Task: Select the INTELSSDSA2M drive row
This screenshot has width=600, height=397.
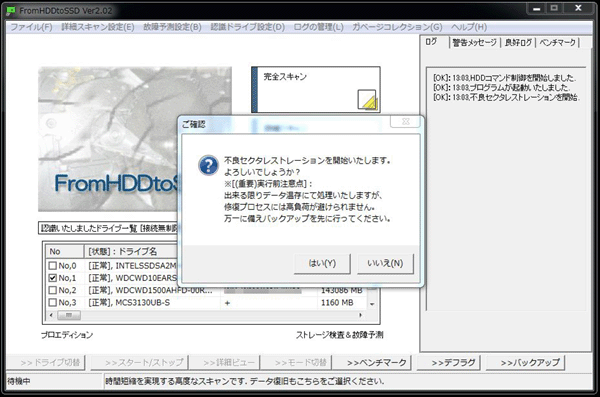Action: pyautogui.click(x=113, y=266)
